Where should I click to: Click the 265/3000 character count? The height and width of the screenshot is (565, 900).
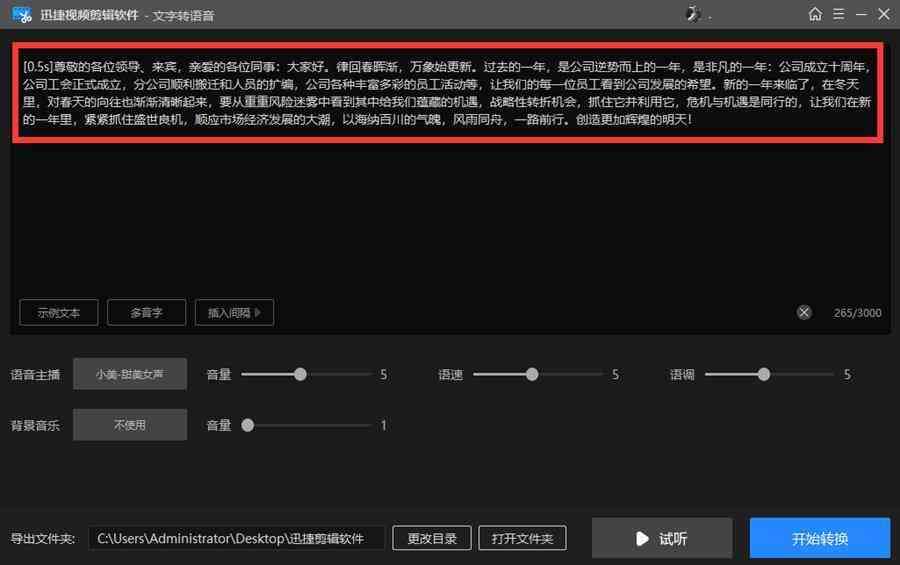(x=858, y=313)
